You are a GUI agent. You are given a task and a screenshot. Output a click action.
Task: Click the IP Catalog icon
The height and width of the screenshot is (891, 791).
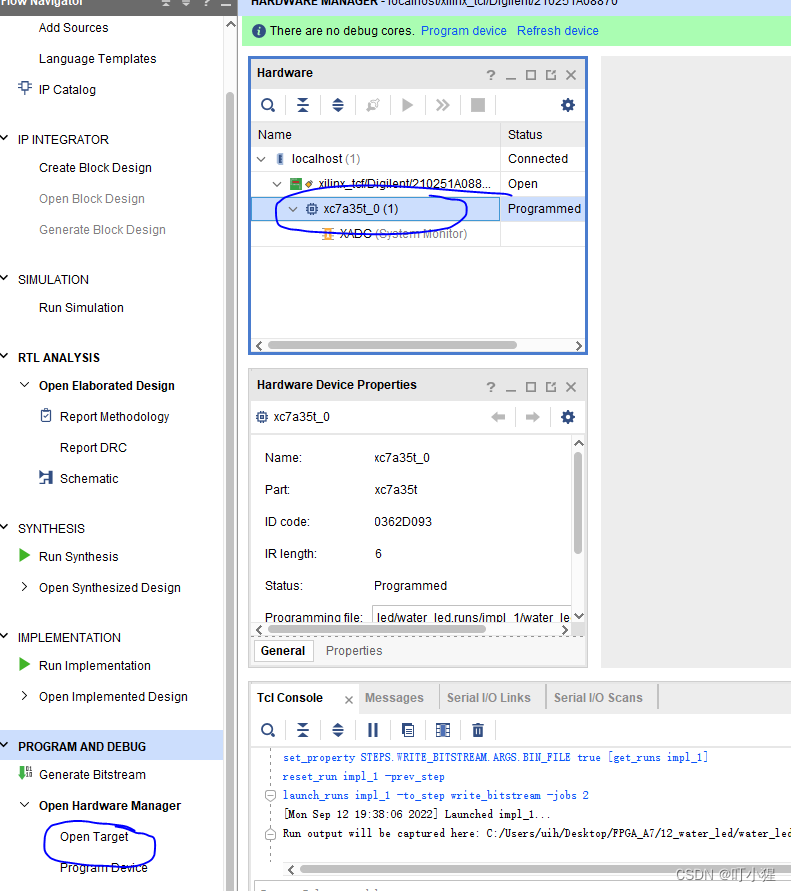(x=25, y=88)
